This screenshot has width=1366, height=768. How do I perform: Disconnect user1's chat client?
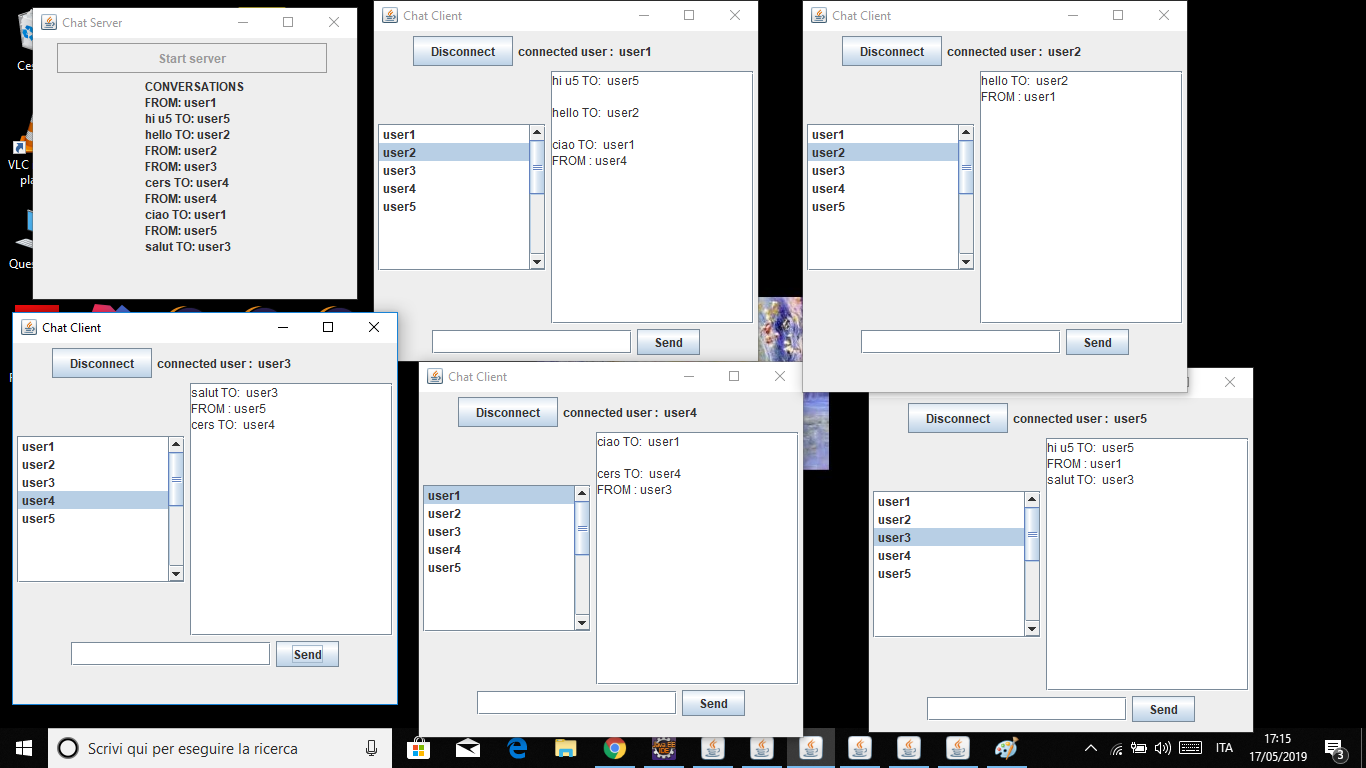pyautogui.click(x=462, y=50)
